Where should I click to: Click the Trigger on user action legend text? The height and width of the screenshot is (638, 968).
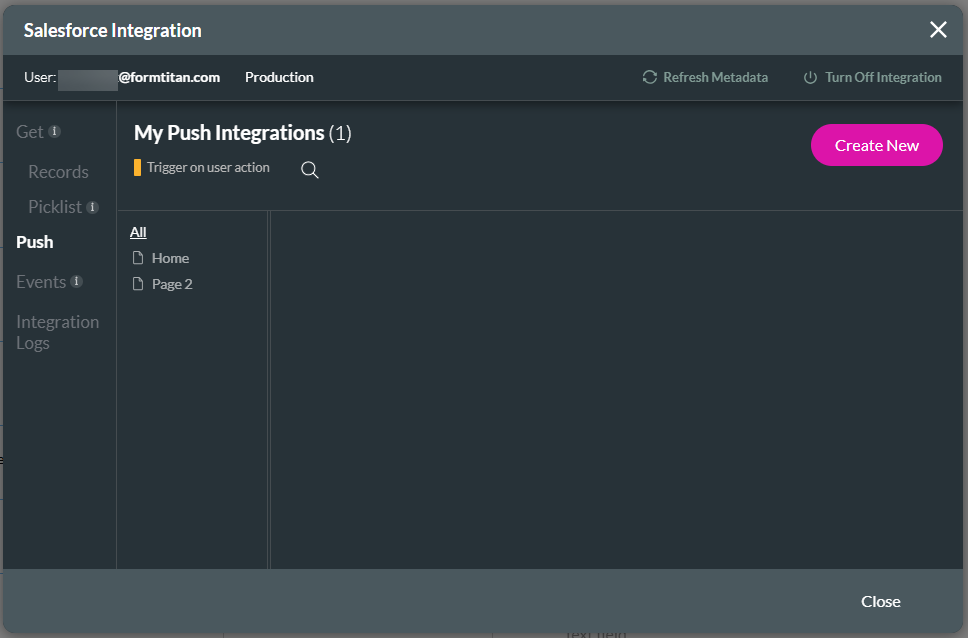[x=208, y=167]
